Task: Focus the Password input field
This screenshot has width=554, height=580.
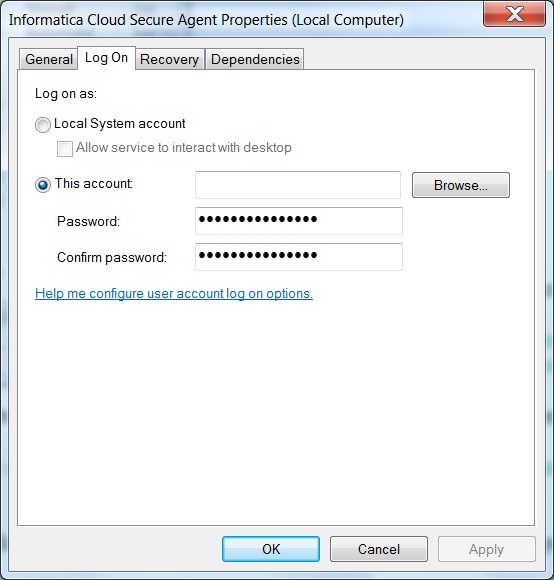Action: [299, 221]
